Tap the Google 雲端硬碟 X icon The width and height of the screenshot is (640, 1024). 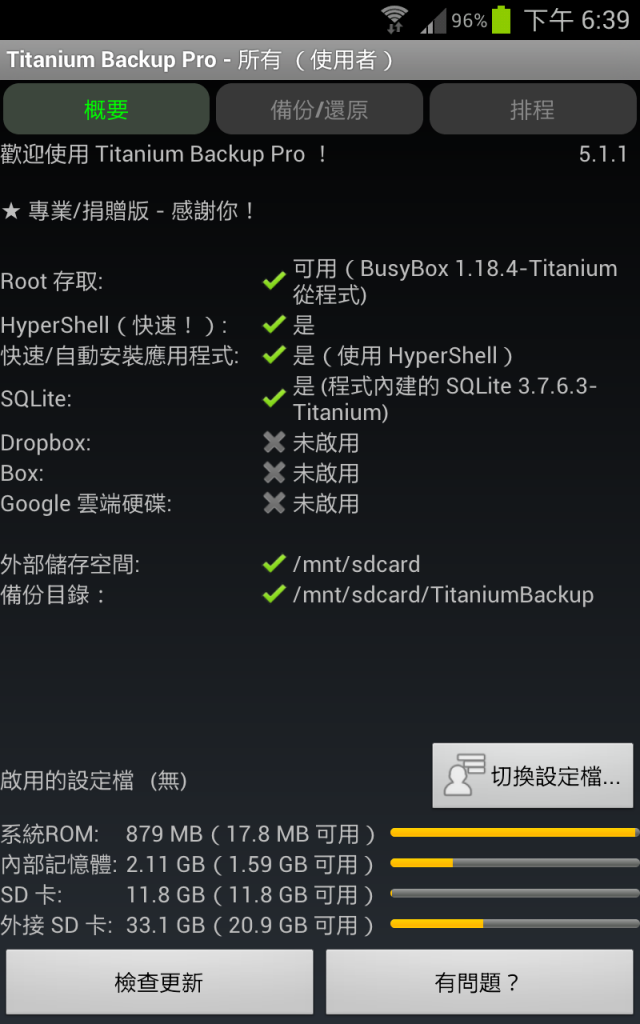pos(274,503)
